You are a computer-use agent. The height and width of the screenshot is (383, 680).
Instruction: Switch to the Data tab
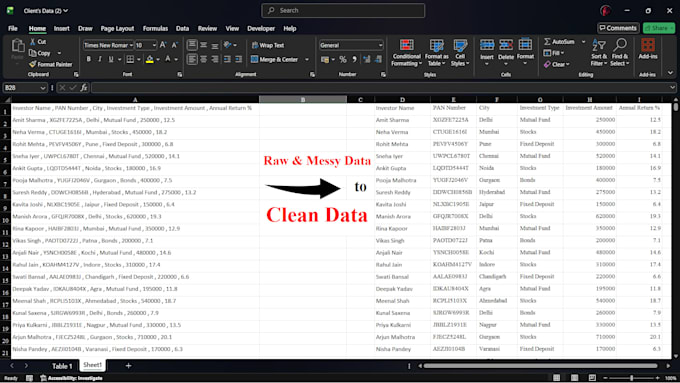click(183, 28)
